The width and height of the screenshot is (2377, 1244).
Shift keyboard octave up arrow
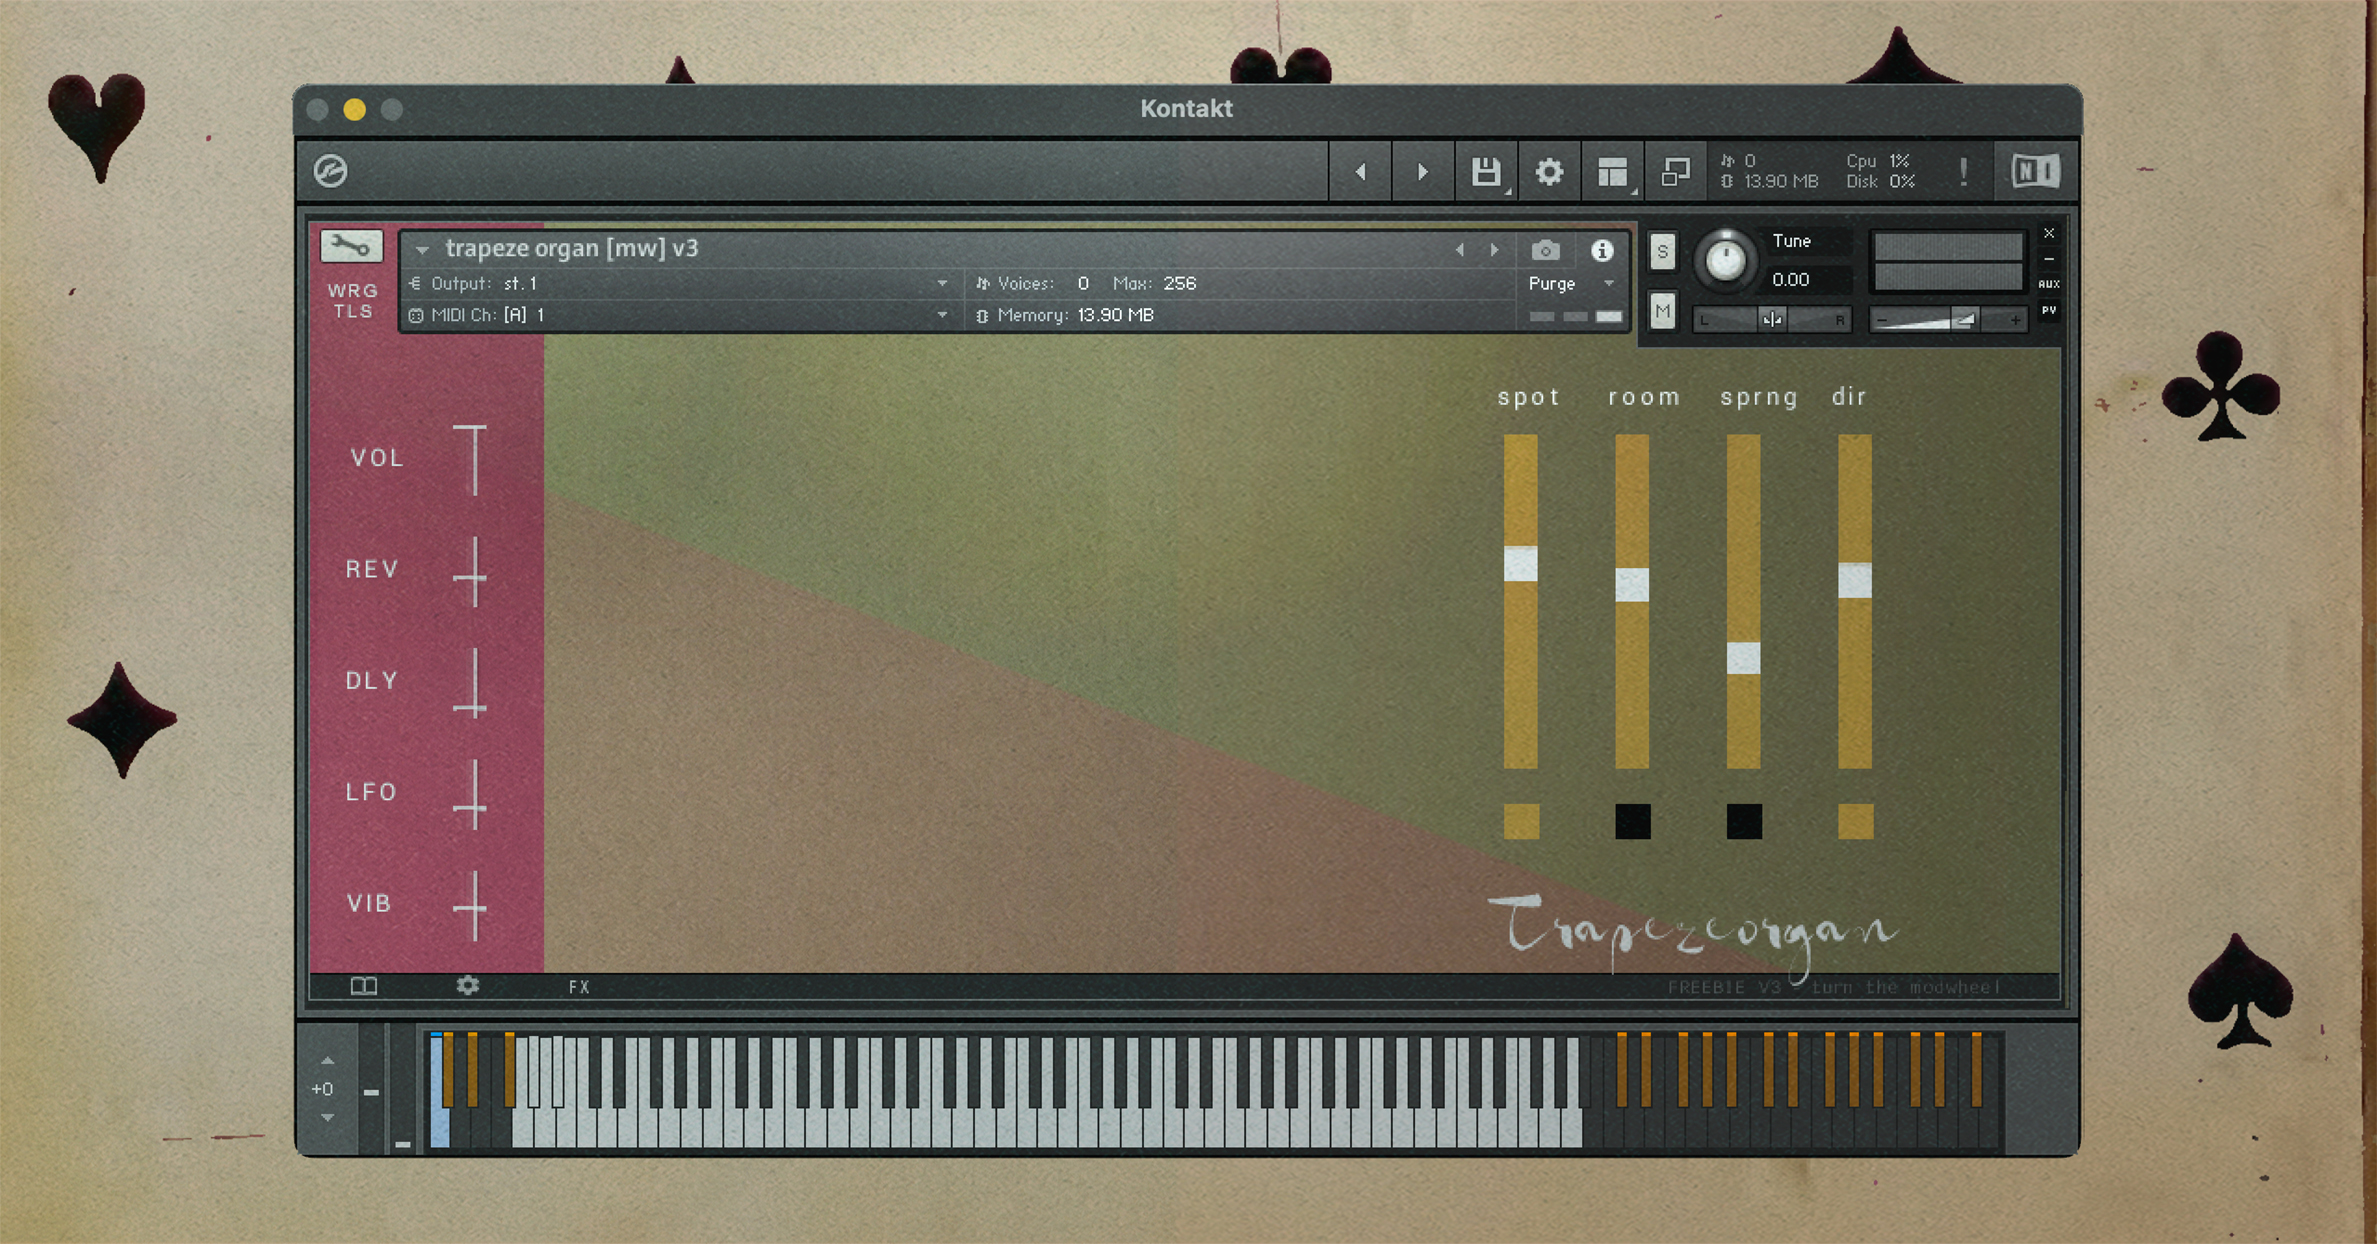327,1061
